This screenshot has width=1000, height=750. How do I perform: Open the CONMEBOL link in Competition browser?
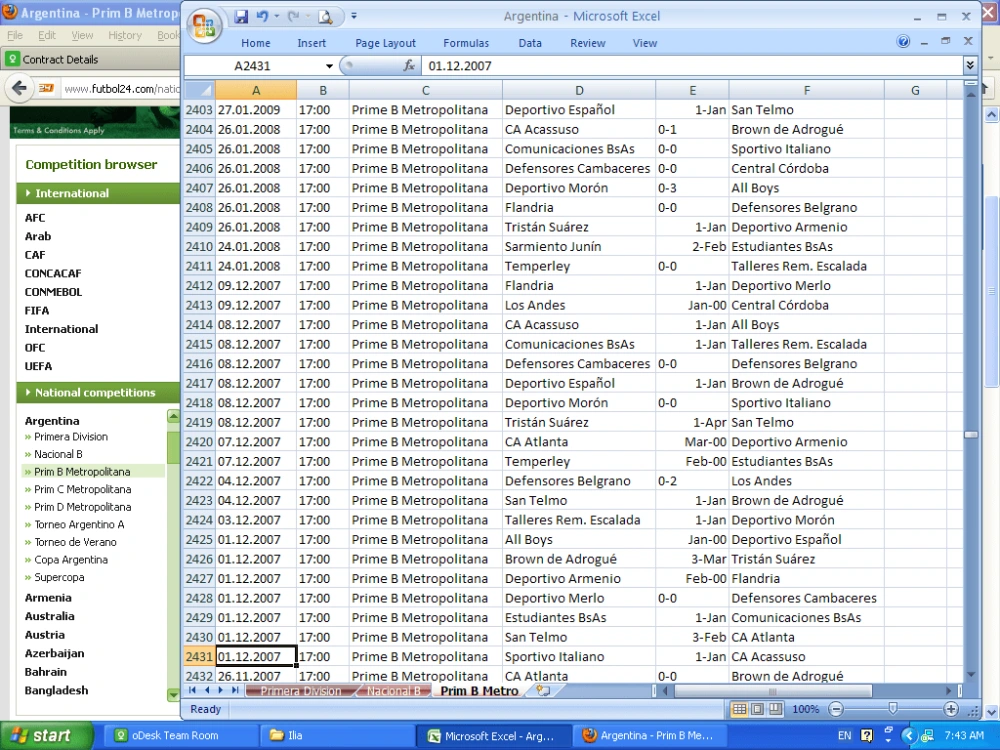tap(54, 292)
